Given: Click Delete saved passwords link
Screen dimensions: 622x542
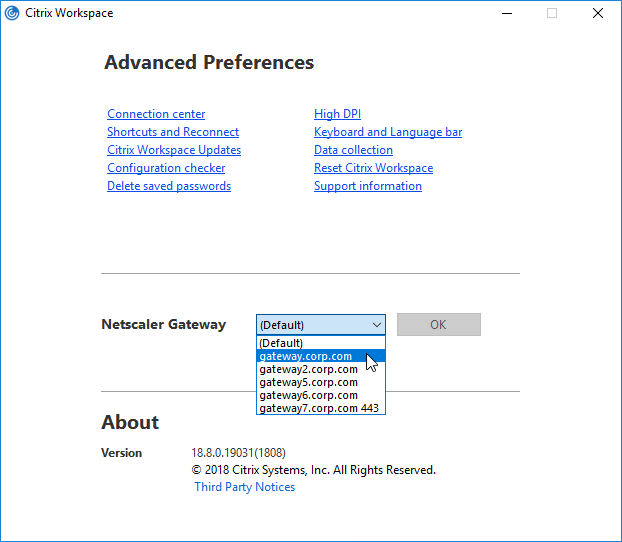Looking at the screenshot, I should point(169,186).
